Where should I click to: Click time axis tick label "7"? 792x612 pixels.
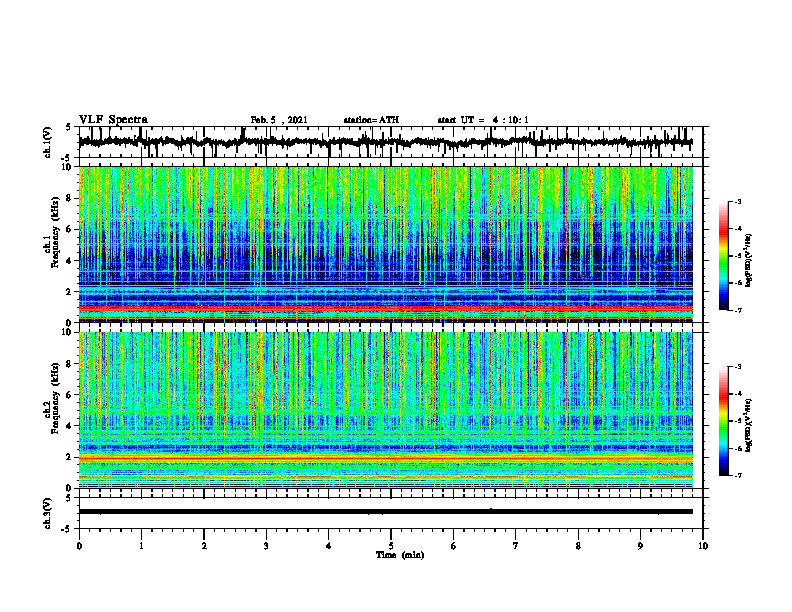[x=516, y=546]
